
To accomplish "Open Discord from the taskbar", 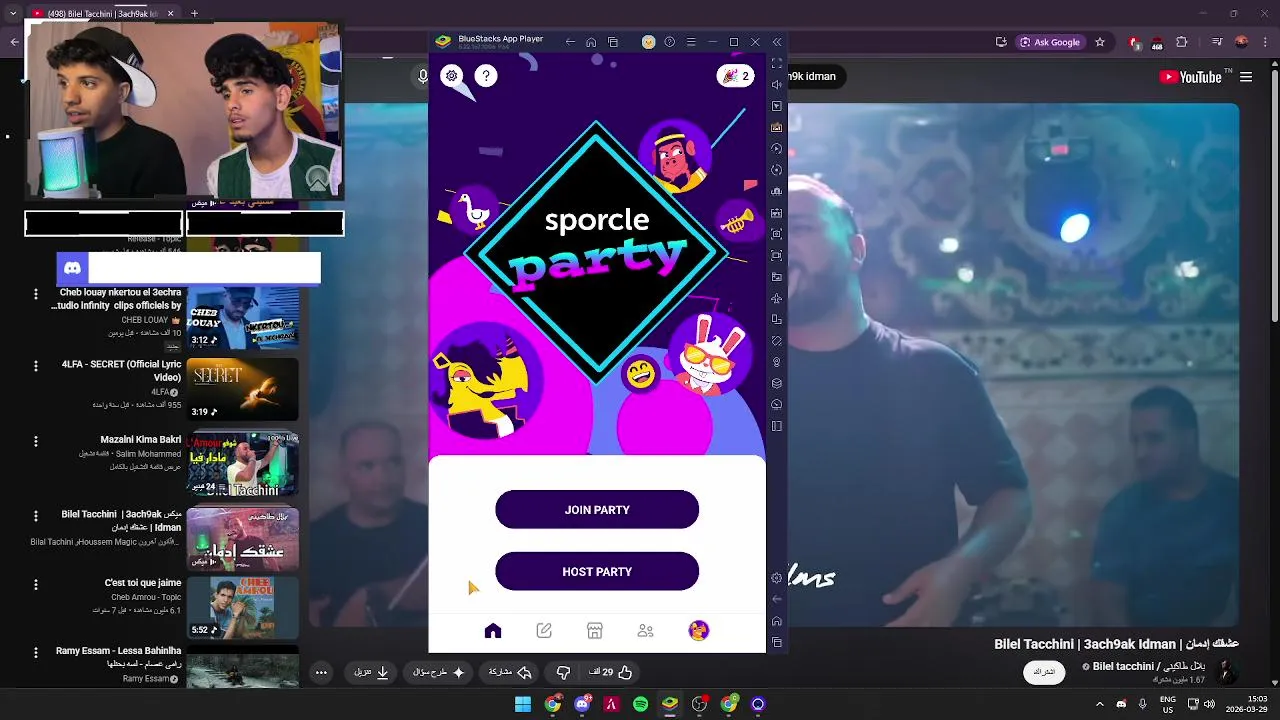I will (582, 704).
